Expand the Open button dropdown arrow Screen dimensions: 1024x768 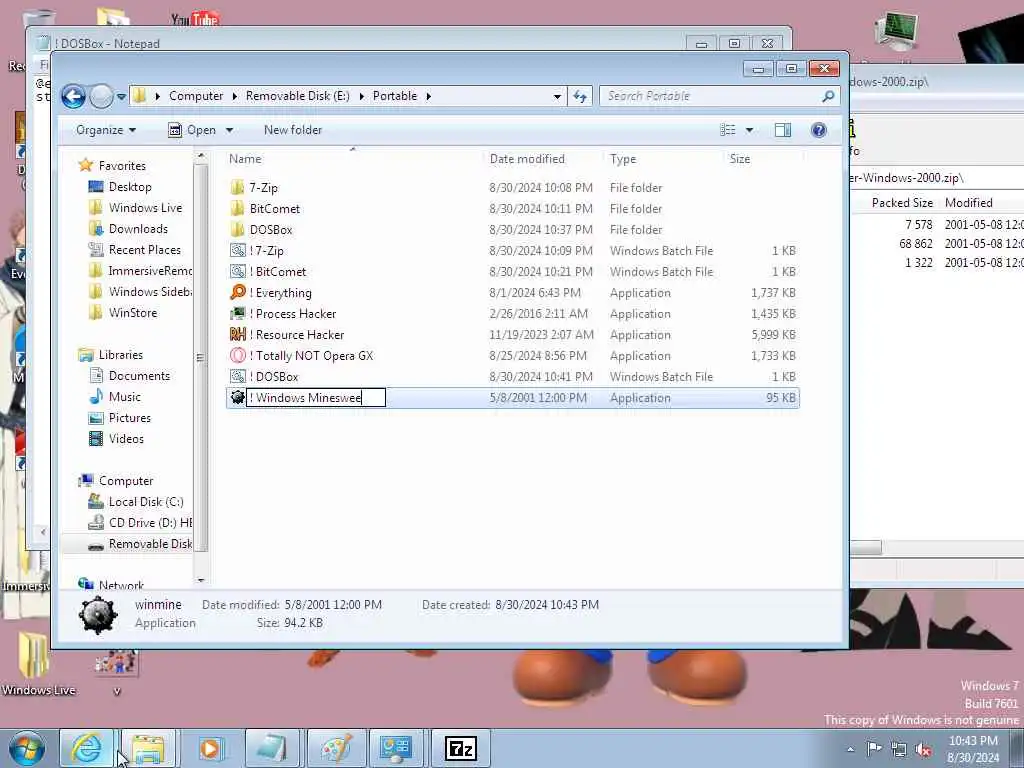[x=229, y=130]
